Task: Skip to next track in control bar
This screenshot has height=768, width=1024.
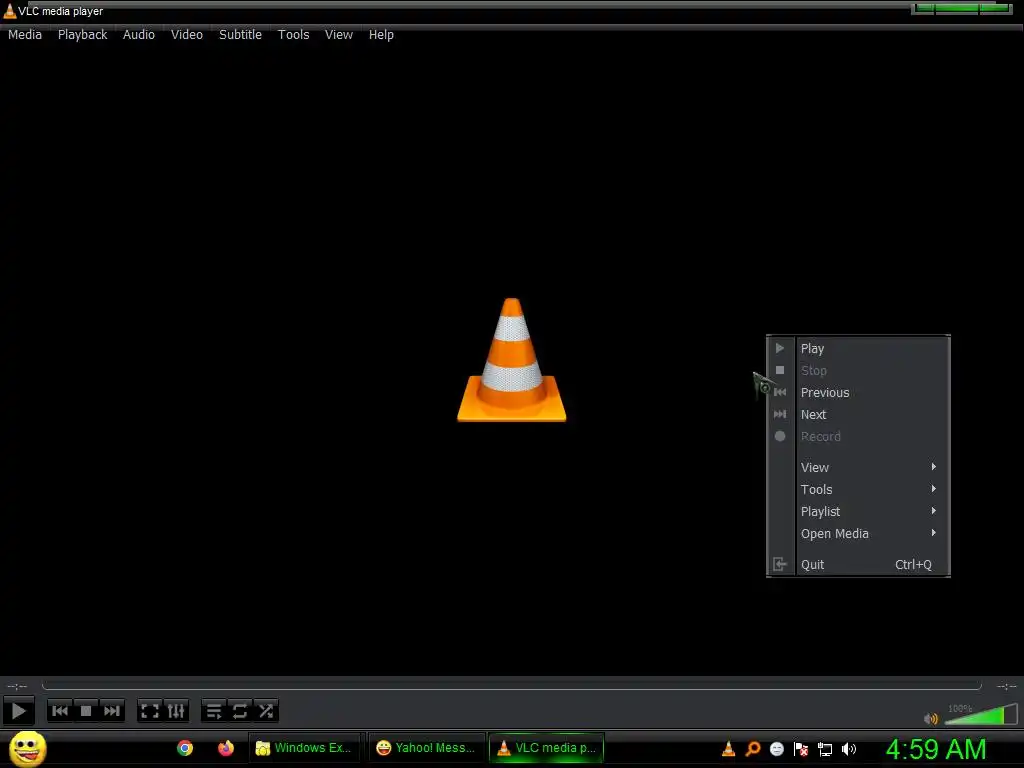Action: [x=112, y=711]
